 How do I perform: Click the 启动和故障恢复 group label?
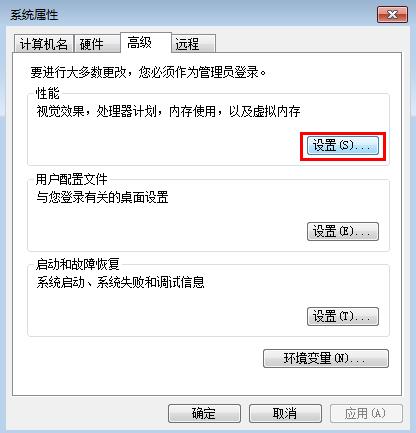tap(77, 264)
